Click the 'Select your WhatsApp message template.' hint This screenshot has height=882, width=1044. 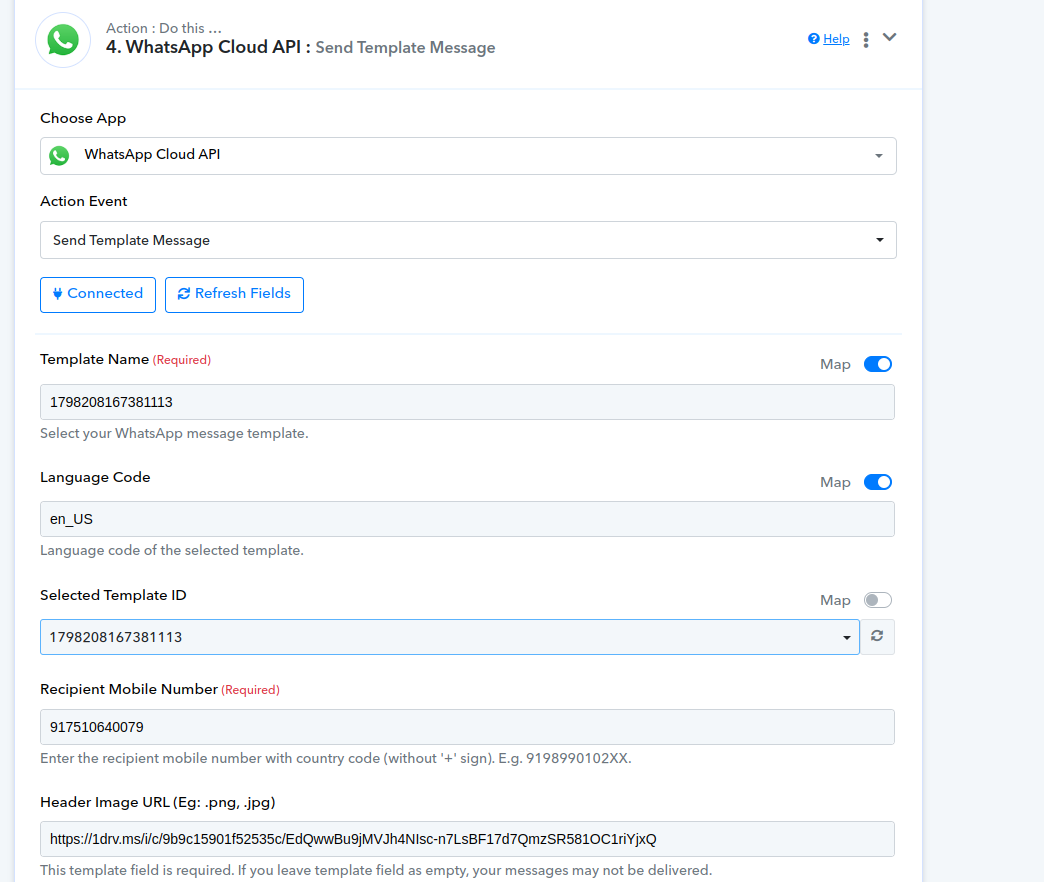click(174, 433)
